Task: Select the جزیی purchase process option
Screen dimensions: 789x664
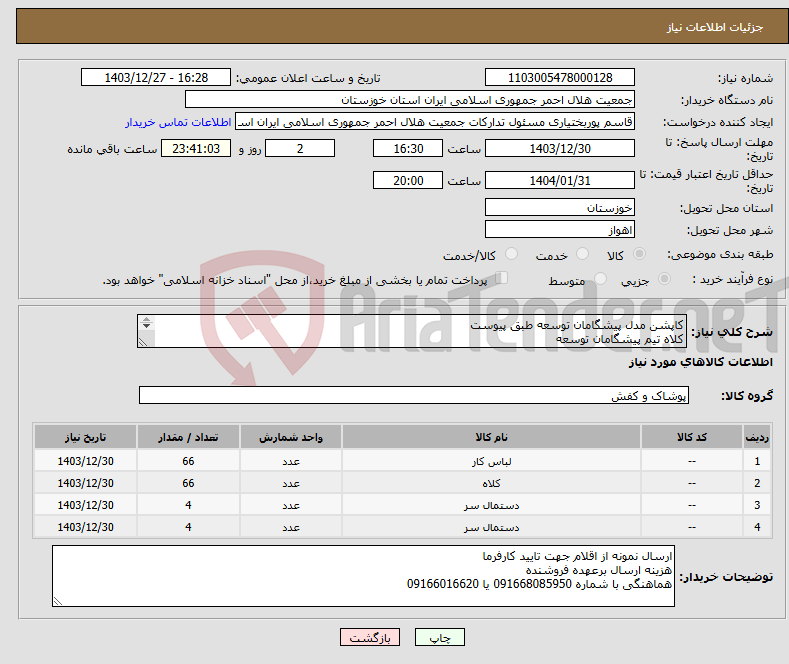Action: click(x=668, y=281)
